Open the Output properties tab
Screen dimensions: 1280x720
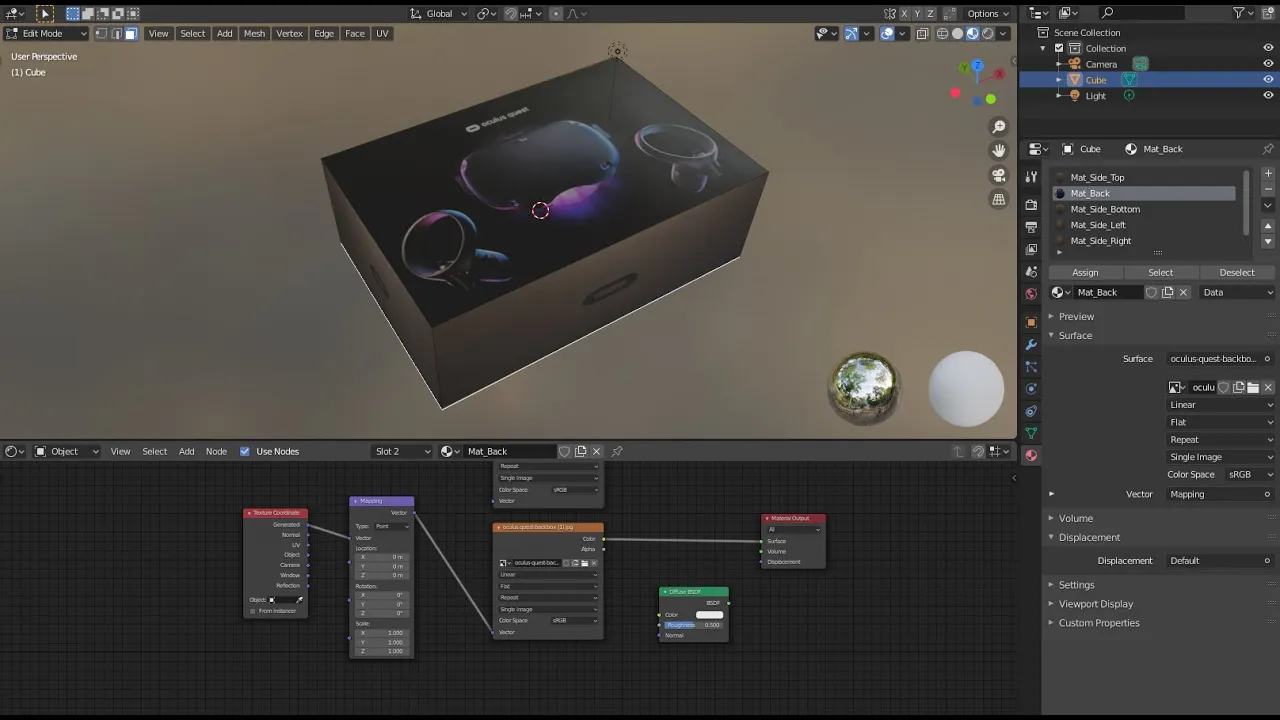tap(1031, 227)
